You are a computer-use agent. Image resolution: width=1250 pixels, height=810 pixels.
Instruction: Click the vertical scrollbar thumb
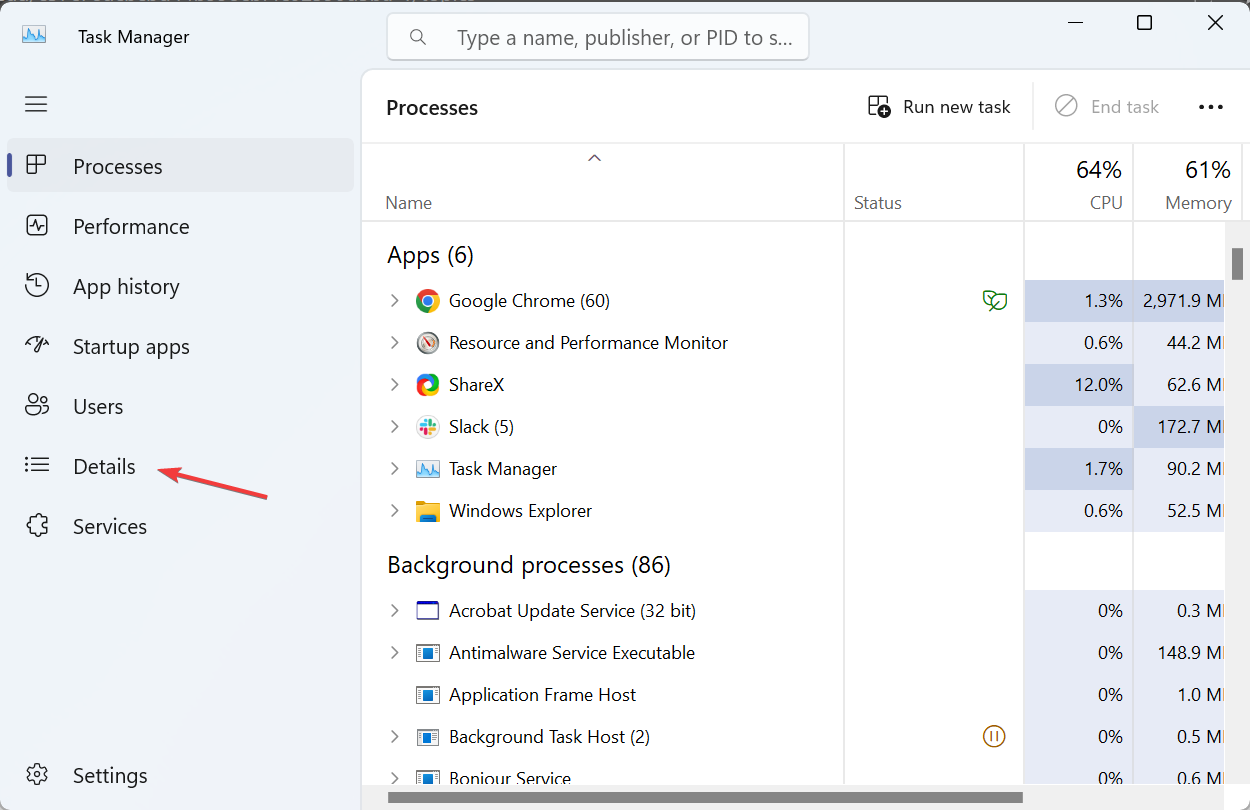click(1237, 264)
